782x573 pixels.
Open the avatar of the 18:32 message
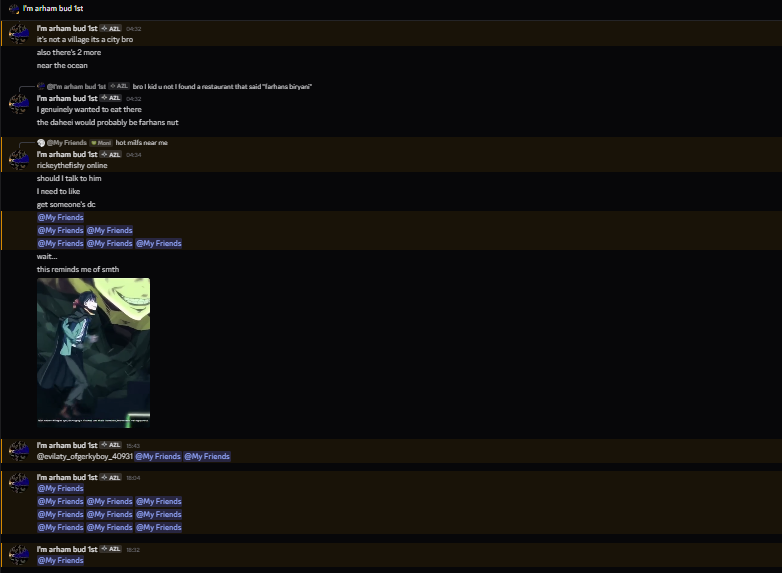pyautogui.click(x=19, y=554)
